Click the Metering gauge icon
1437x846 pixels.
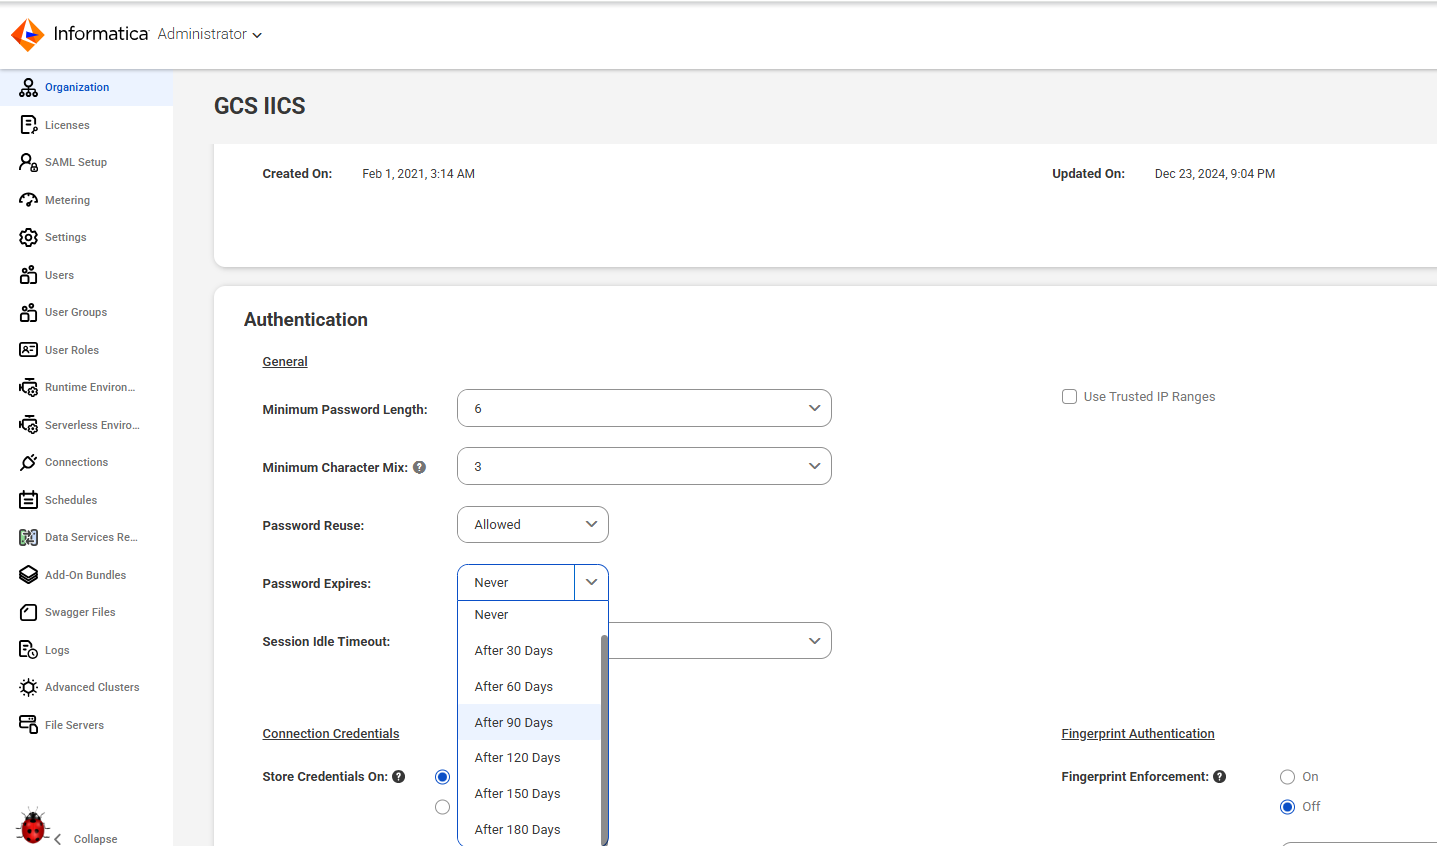click(28, 200)
